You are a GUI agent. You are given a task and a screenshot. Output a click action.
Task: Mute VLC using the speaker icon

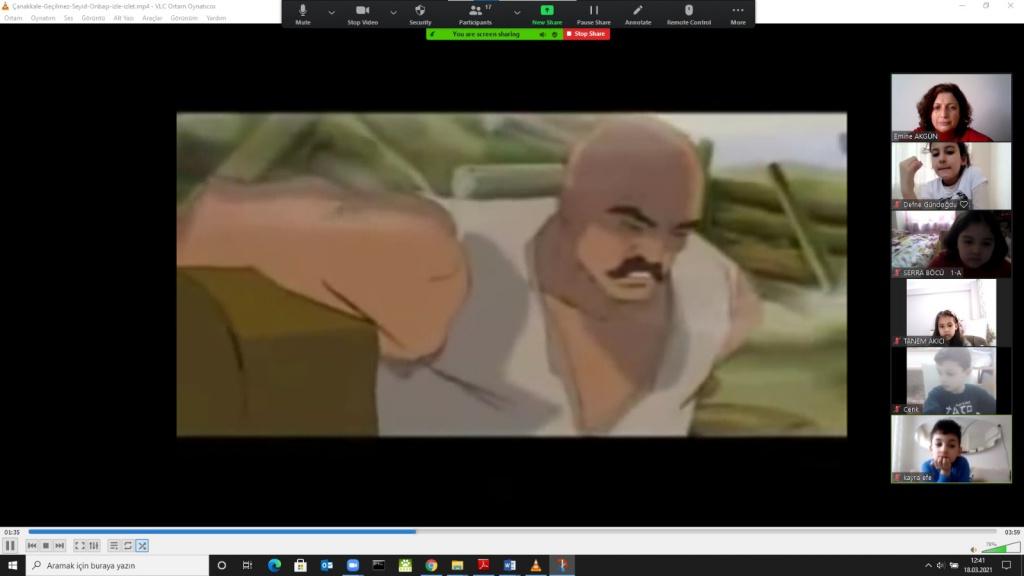pyautogui.click(x=973, y=549)
